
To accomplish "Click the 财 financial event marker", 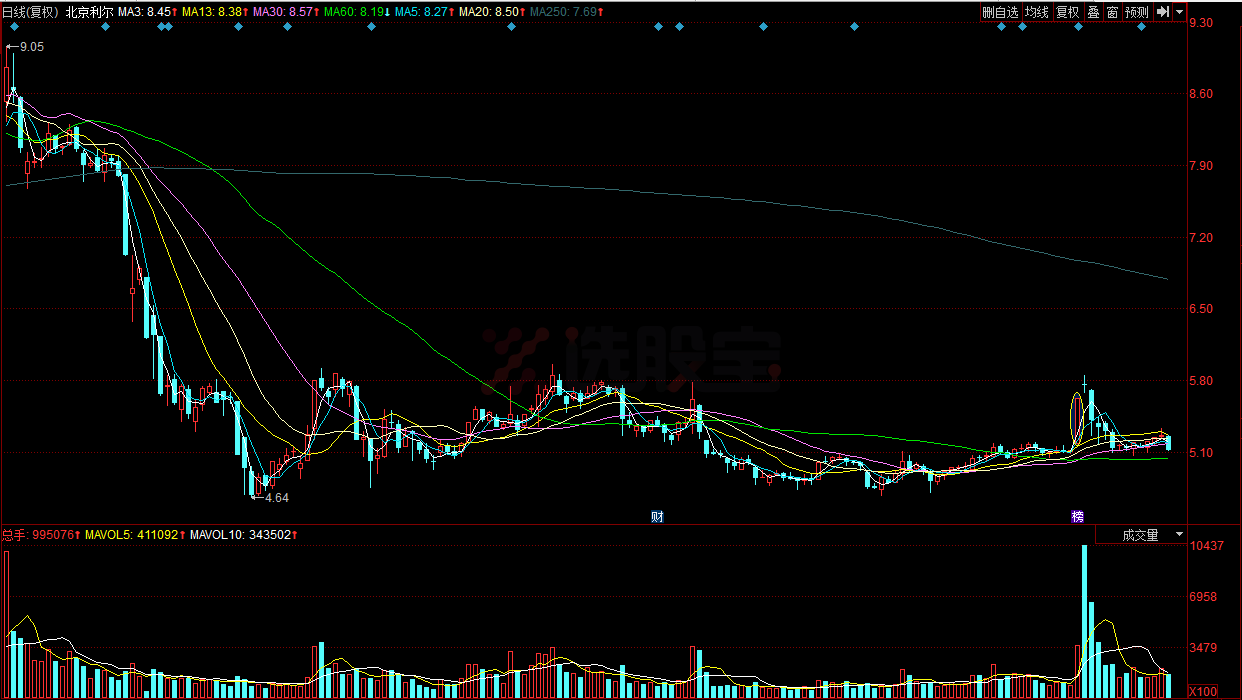I will point(657,517).
